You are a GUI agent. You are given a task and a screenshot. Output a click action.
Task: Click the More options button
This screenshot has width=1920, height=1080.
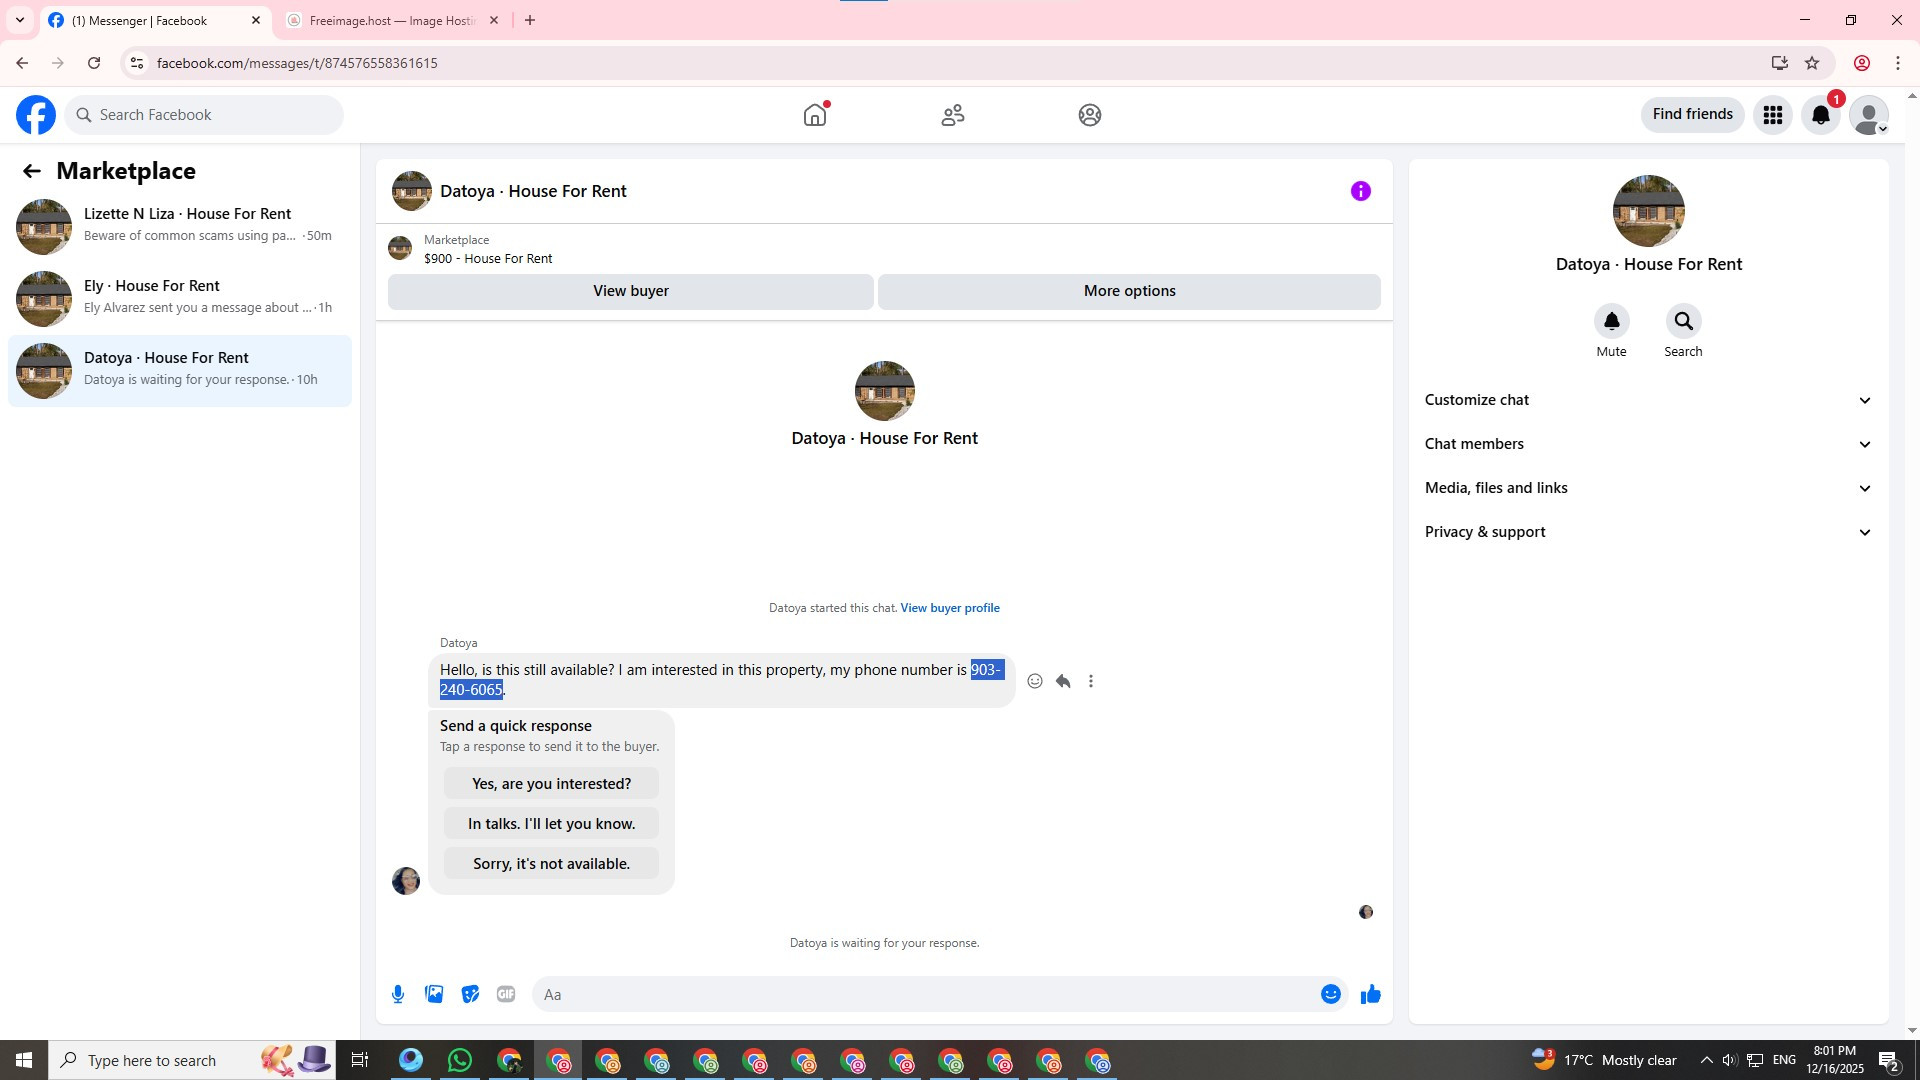pos(1129,291)
